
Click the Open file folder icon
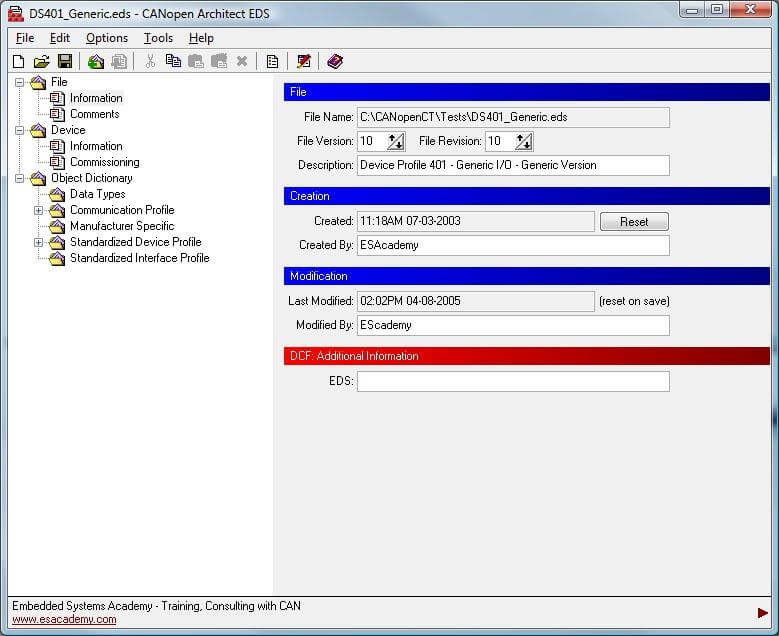pos(41,62)
